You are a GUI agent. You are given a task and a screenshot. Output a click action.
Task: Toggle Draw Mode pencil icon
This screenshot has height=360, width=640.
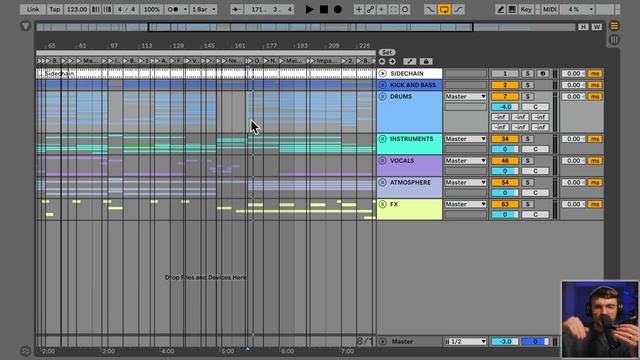500,9
